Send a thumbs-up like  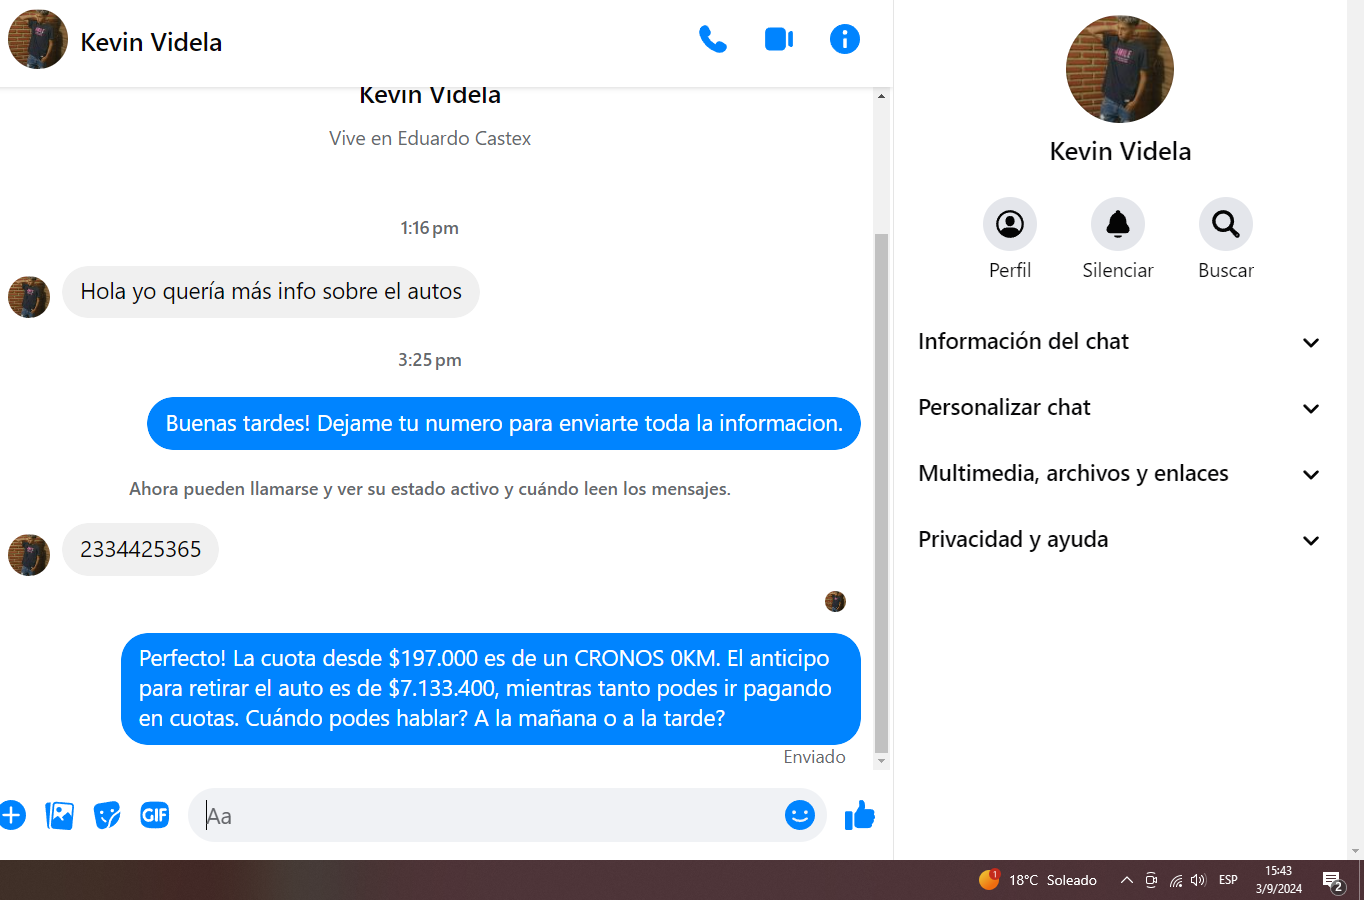click(x=860, y=815)
